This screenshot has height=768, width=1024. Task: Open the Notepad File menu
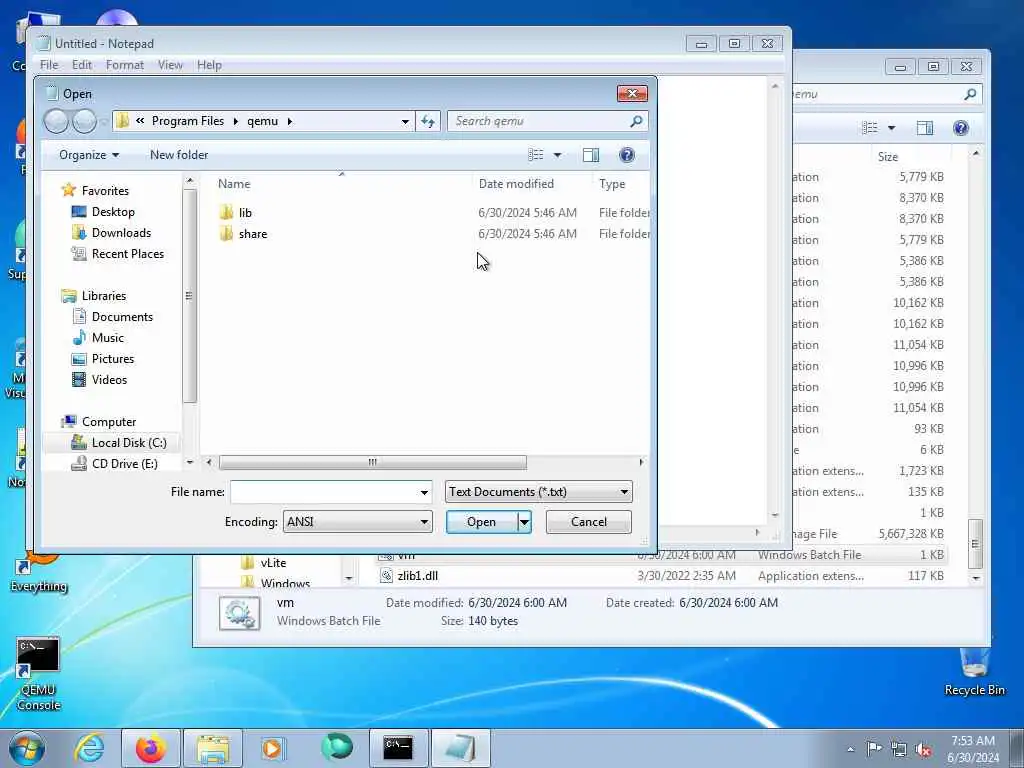point(49,65)
